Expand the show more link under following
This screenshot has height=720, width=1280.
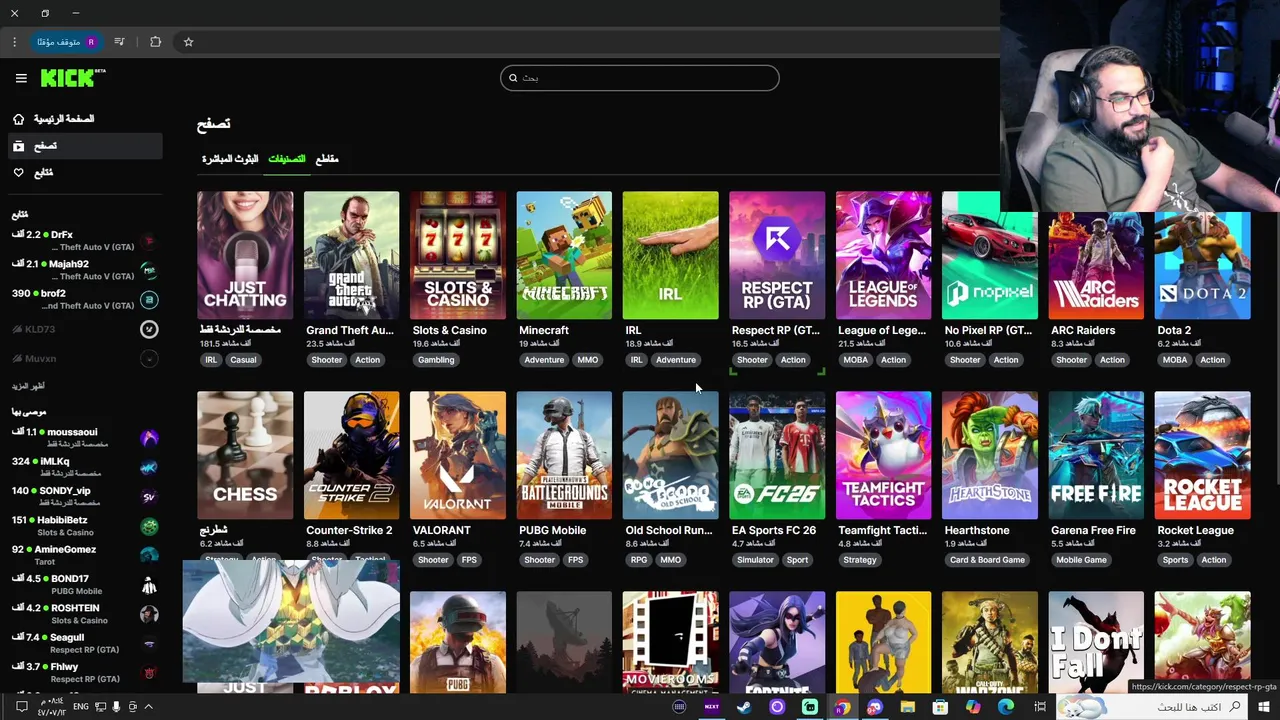click(x=28, y=386)
